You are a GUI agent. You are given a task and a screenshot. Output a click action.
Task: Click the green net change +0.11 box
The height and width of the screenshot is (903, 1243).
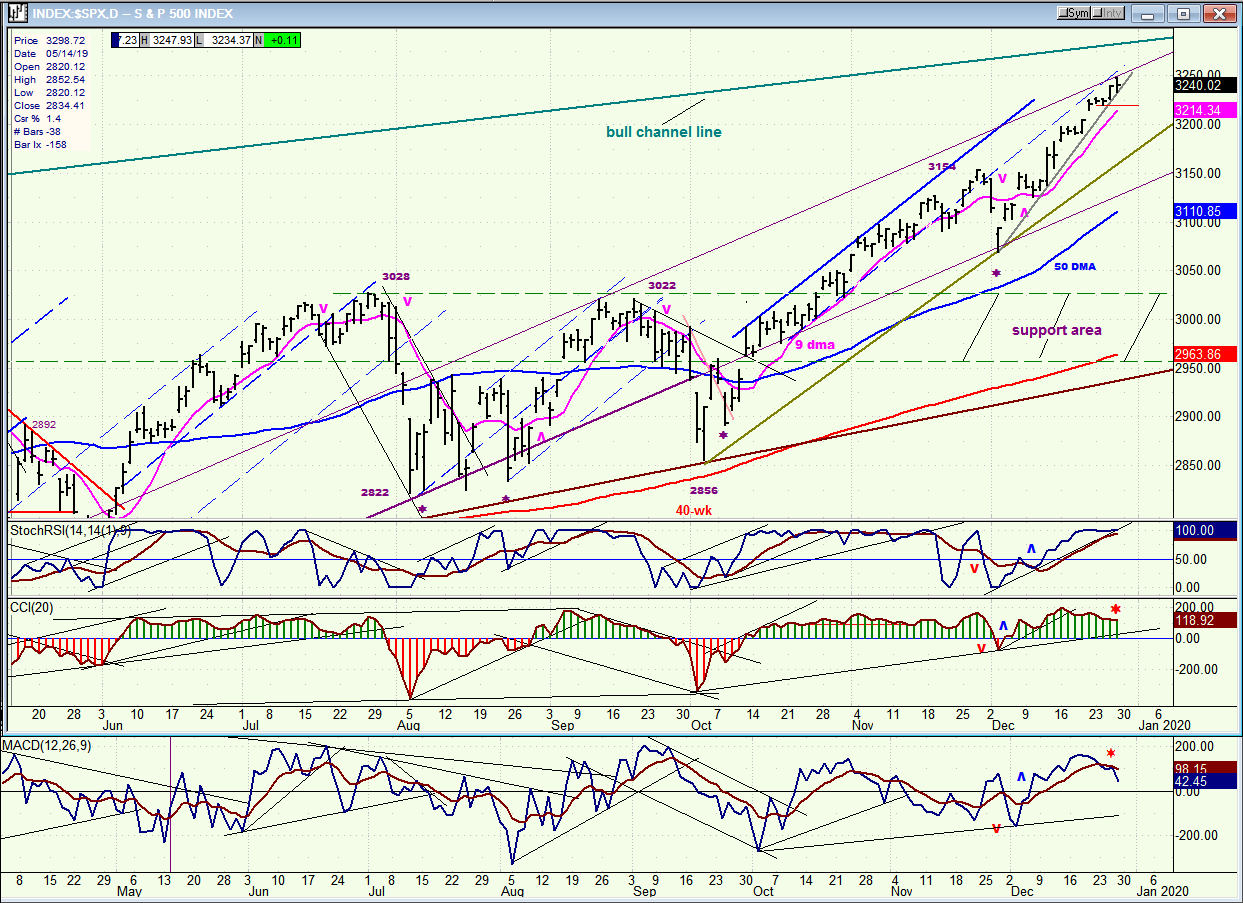click(x=281, y=40)
